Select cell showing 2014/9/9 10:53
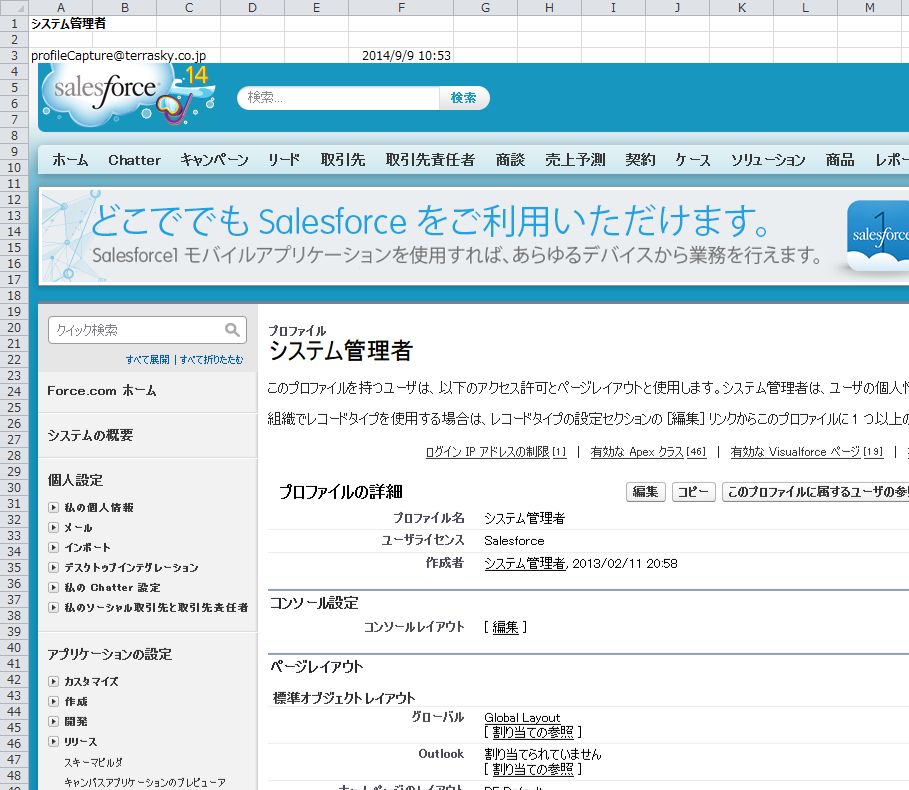909x790 pixels. (401, 56)
